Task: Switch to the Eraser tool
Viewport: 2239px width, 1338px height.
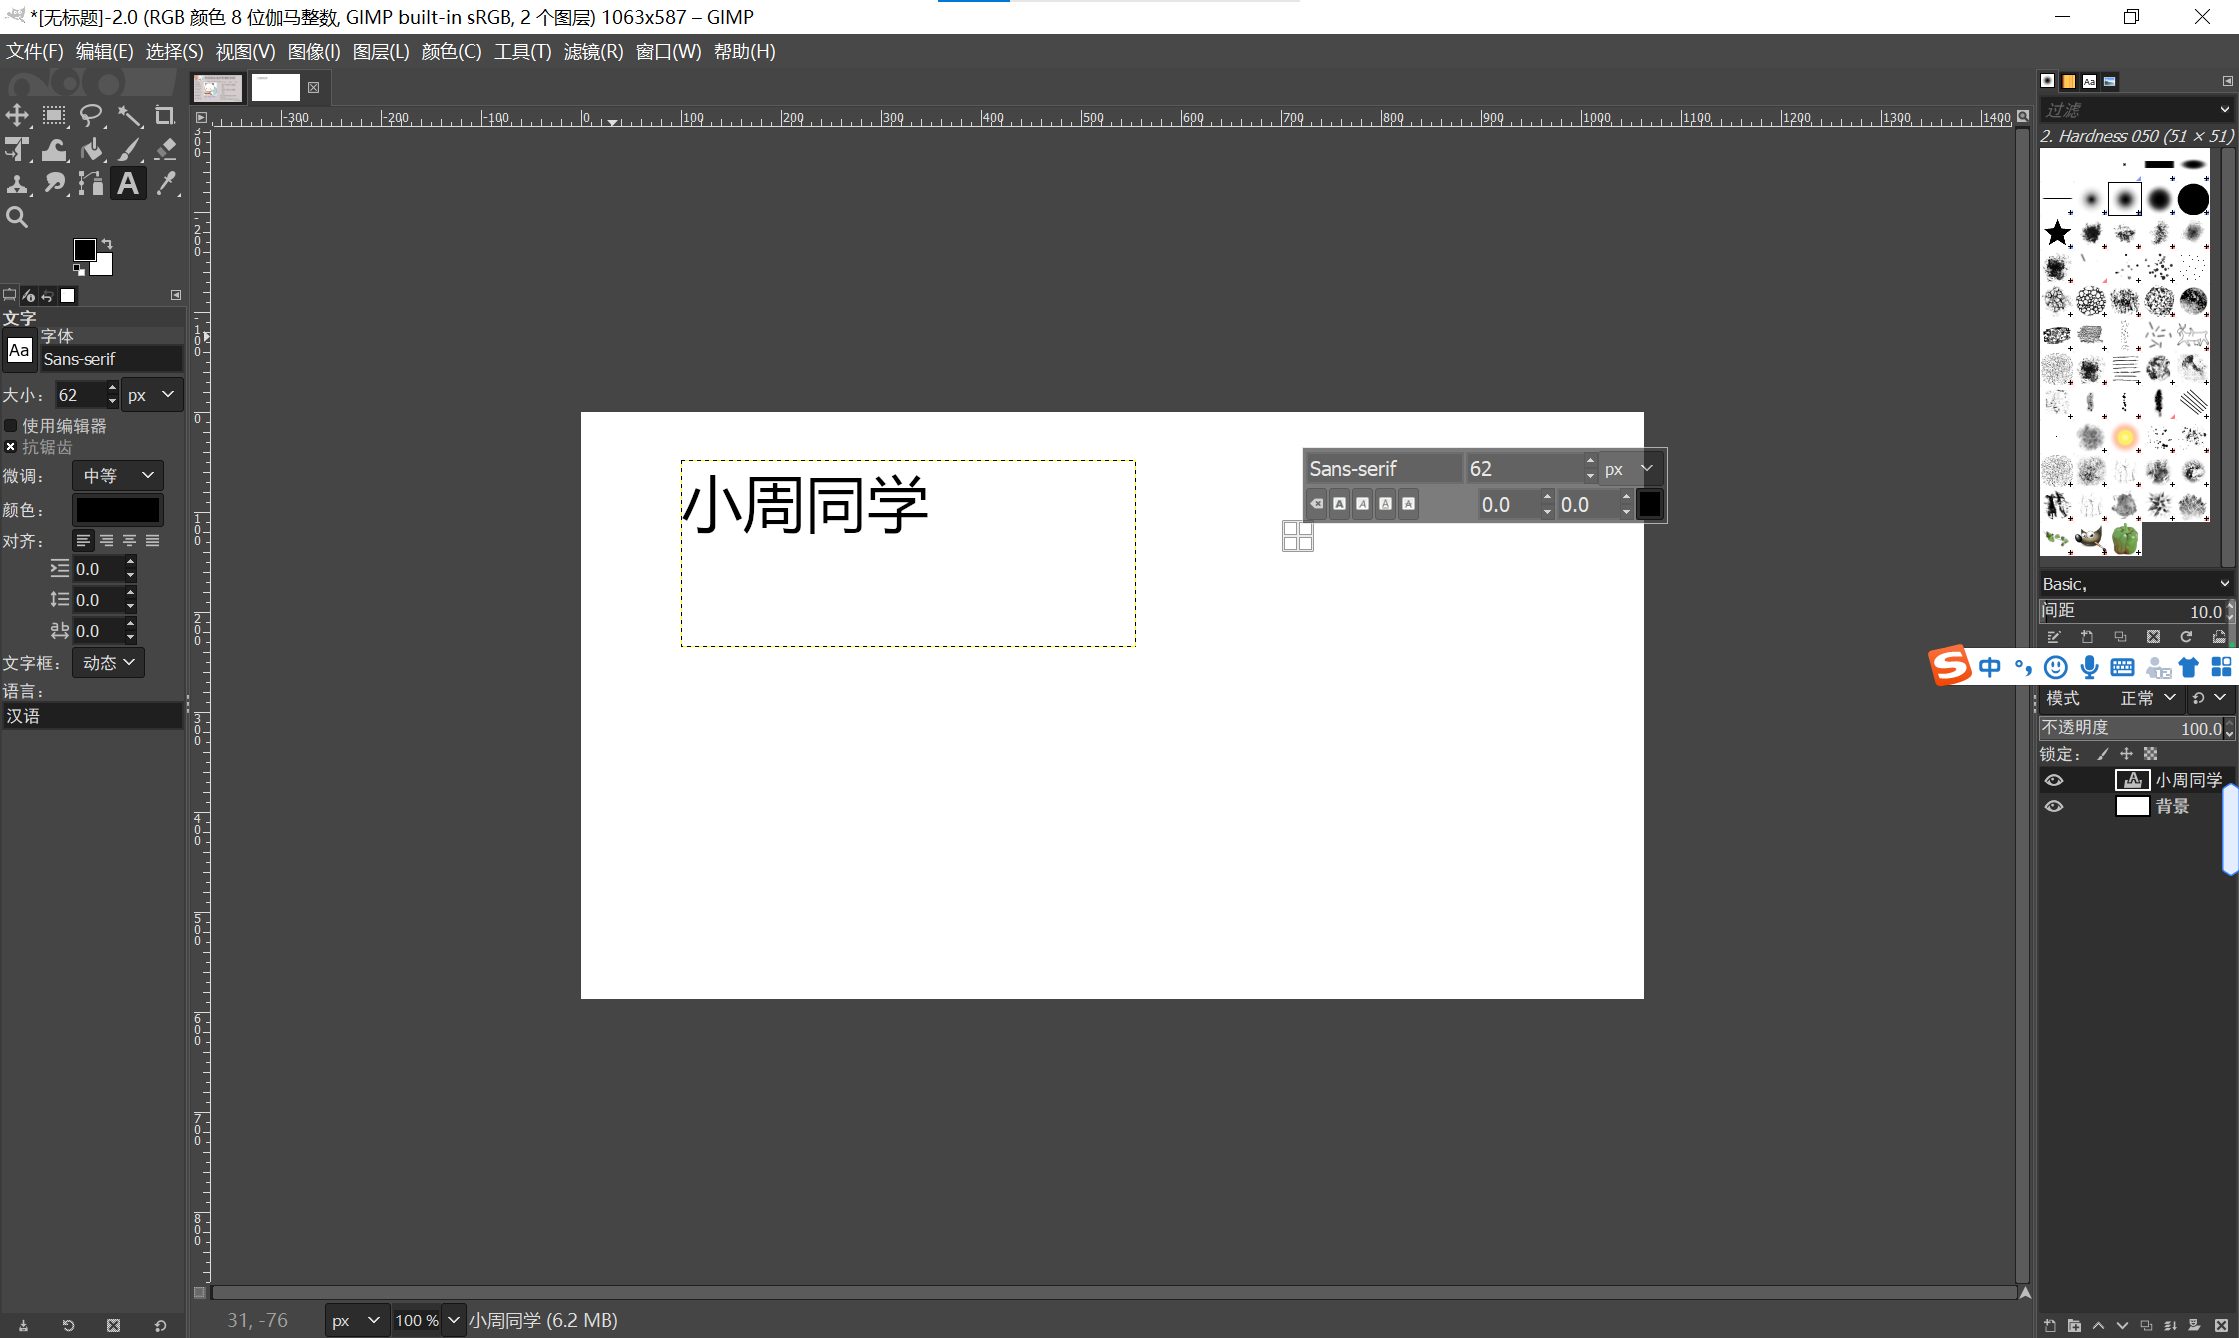Action: [x=166, y=150]
